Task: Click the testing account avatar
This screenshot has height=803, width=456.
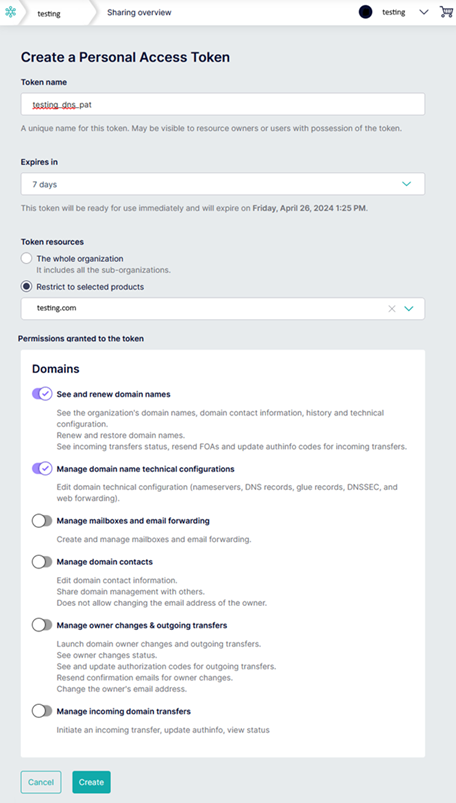Action: (x=365, y=12)
